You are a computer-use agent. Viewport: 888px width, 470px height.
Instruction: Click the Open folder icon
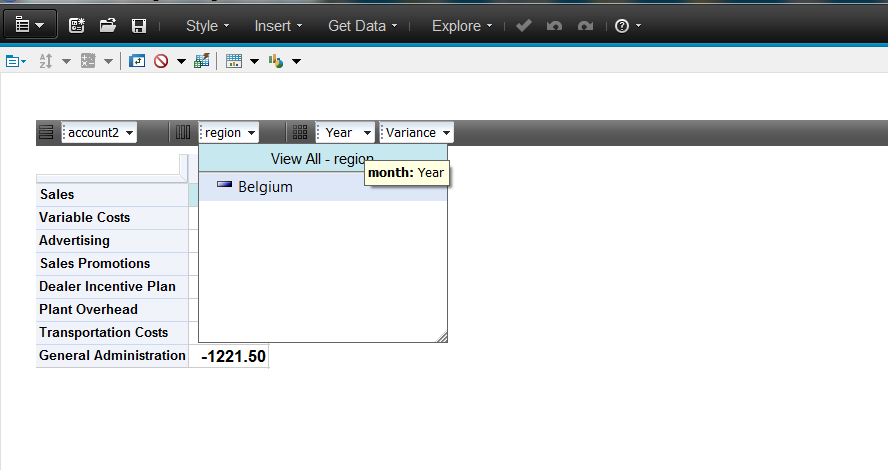tap(108, 25)
